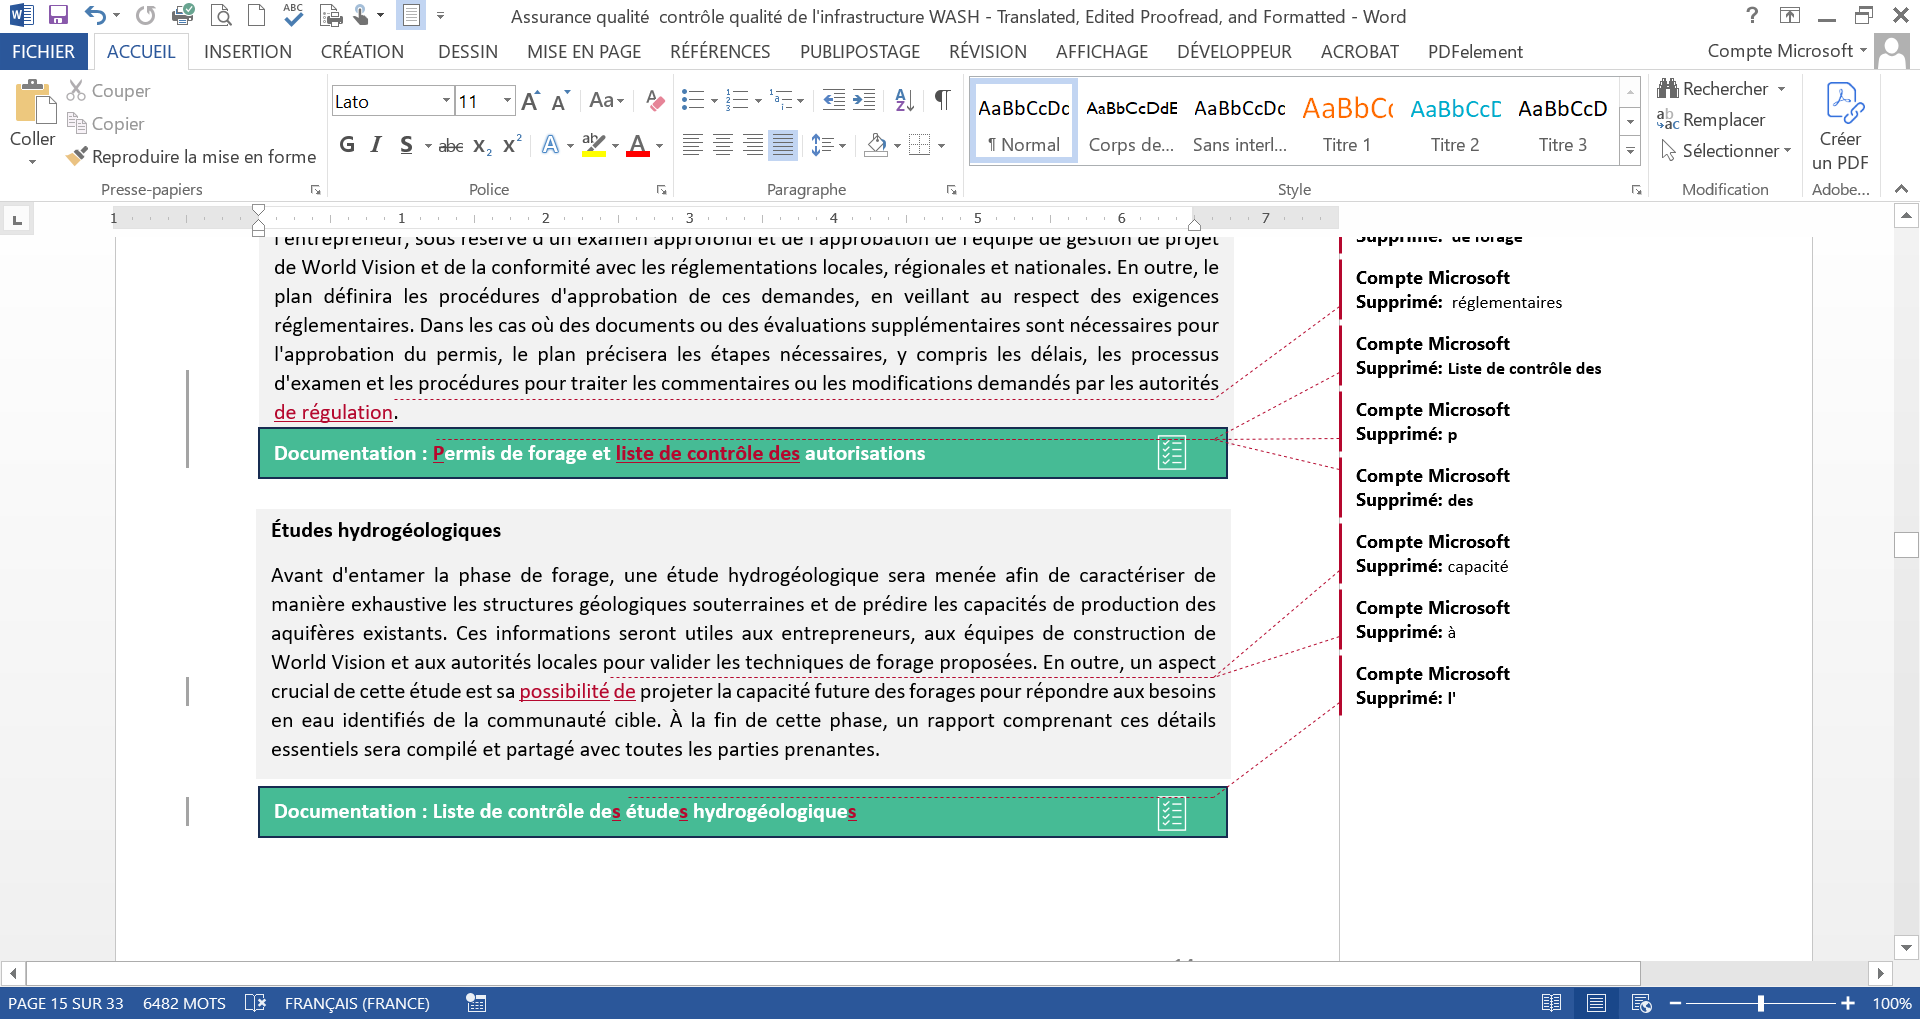Switch to the RÉVISION tab
Image resolution: width=1920 pixels, height=1019 pixels.
pos(988,51)
